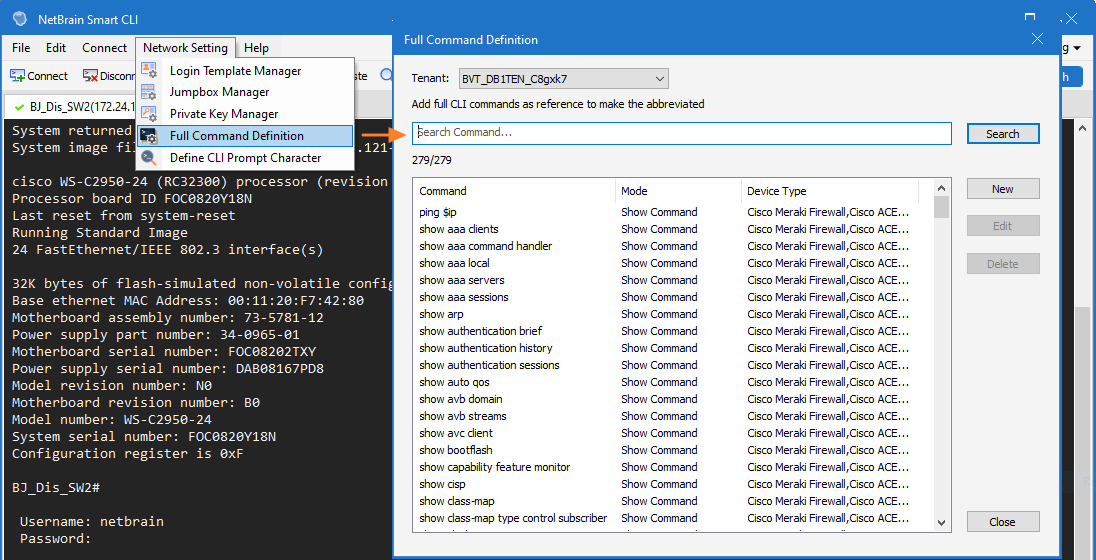This screenshot has height=560, width=1096.
Task: Click the NetBrain Smart CLI app logo
Action: [x=20, y=18]
